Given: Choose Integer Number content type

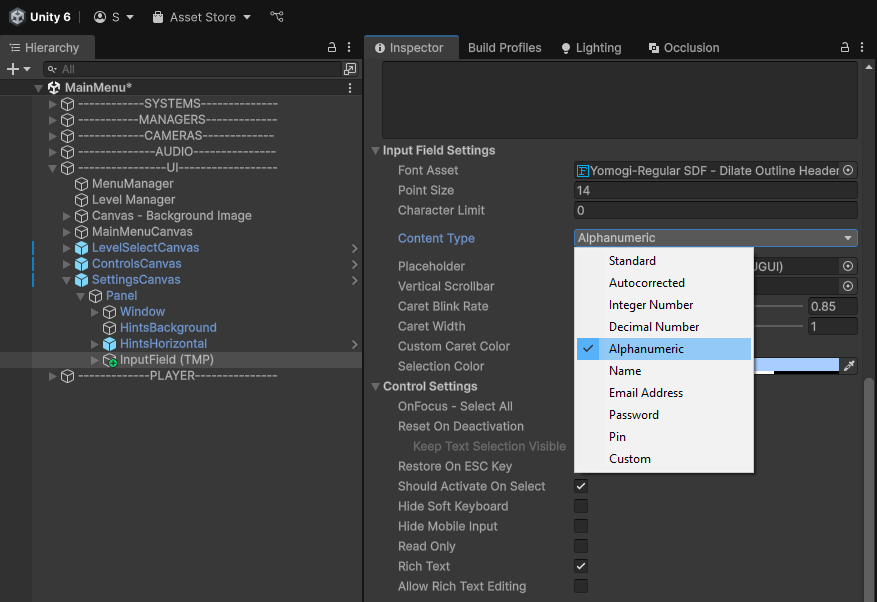Looking at the screenshot, I should click(x=664, y=305).
